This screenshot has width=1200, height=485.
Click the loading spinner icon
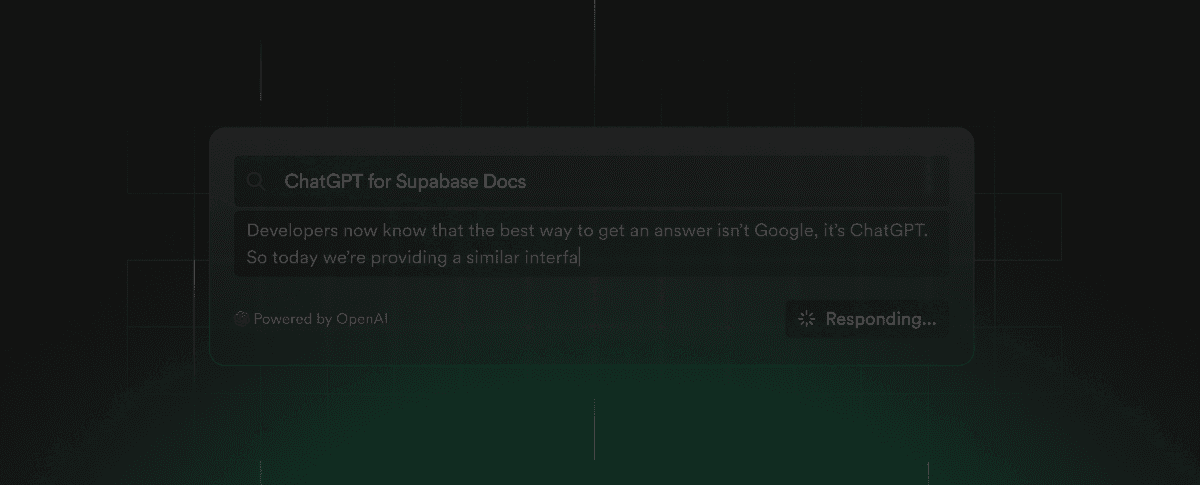[x=806, y=319]
